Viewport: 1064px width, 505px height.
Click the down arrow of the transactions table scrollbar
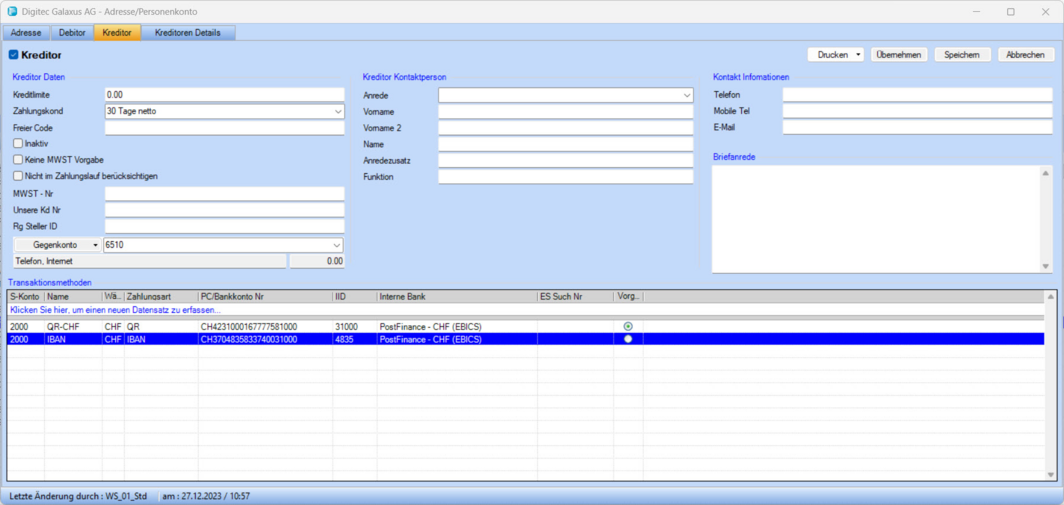pyautogui.click(x=1050, y=475)
